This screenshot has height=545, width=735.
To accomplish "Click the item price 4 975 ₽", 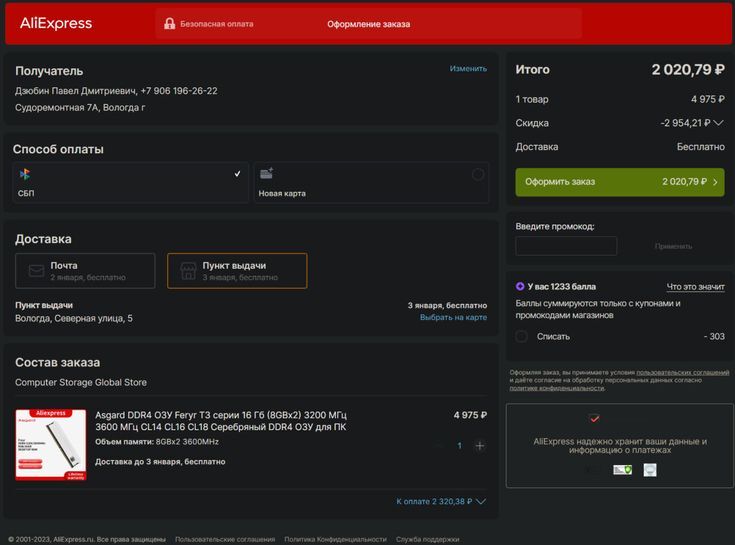I will 470,415.
